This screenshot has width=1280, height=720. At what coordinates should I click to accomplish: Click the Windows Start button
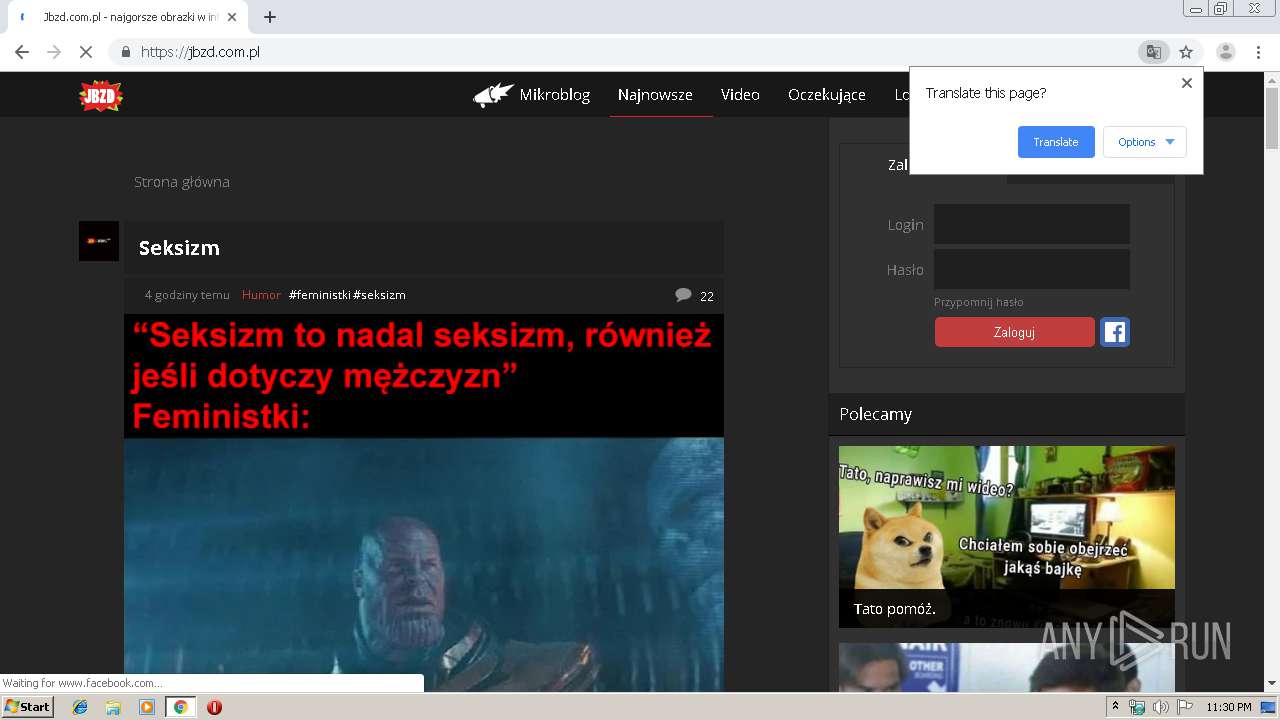[x=28, y=707]
